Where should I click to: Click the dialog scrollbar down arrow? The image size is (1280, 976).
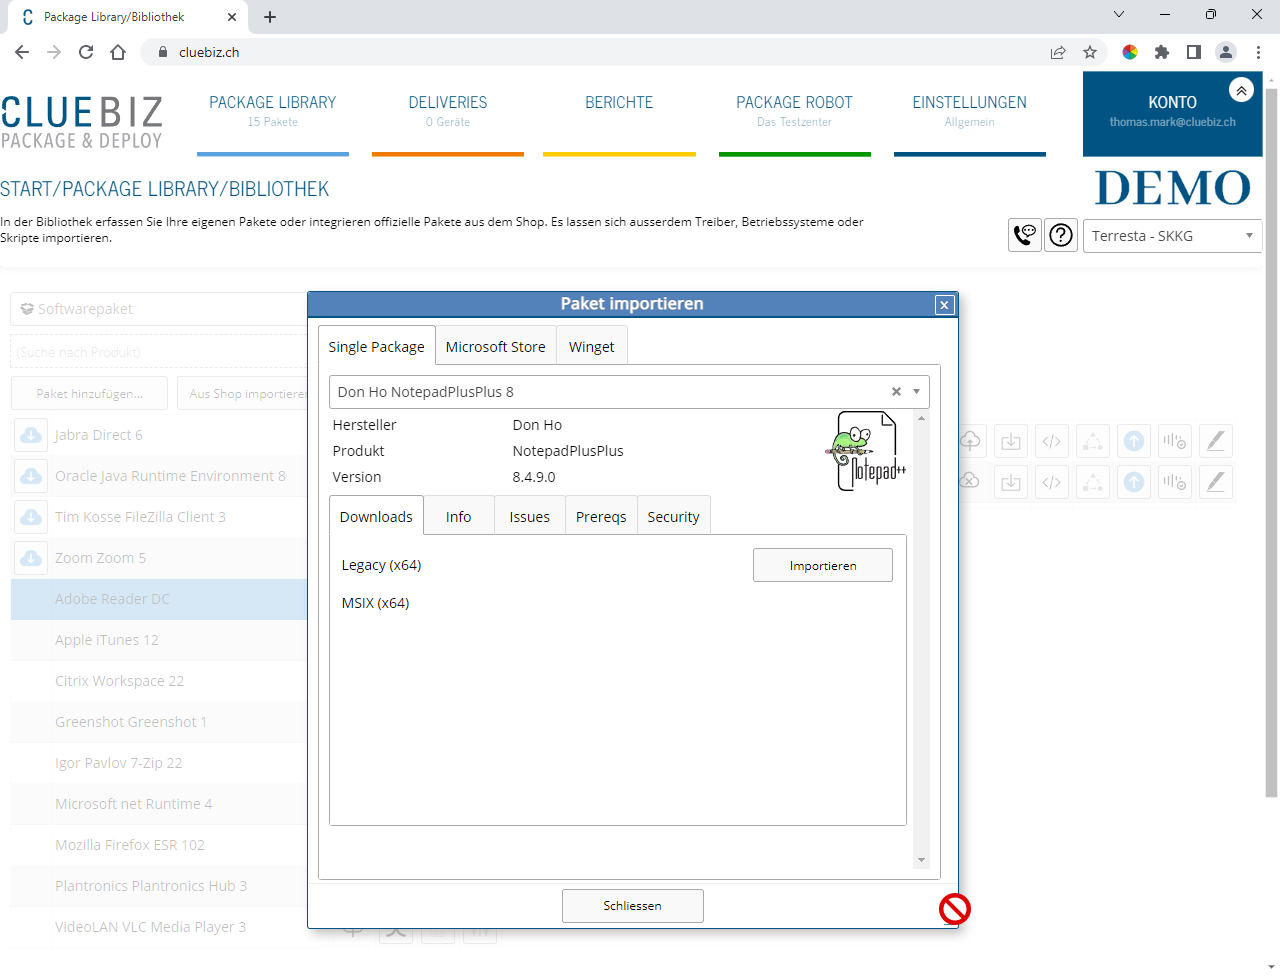pos(921,860)
